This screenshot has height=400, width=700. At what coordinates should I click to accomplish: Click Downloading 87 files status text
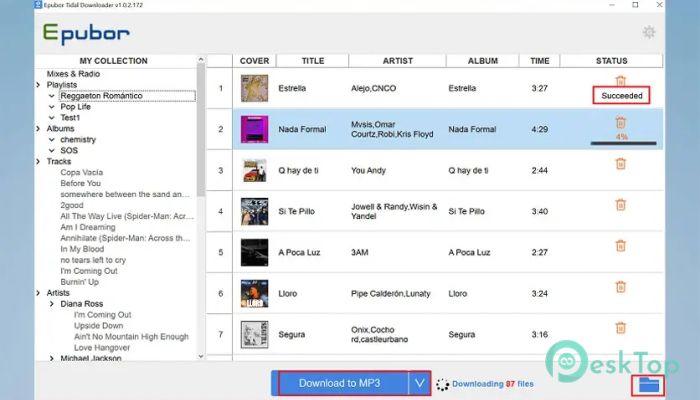(x=492, y=384)
